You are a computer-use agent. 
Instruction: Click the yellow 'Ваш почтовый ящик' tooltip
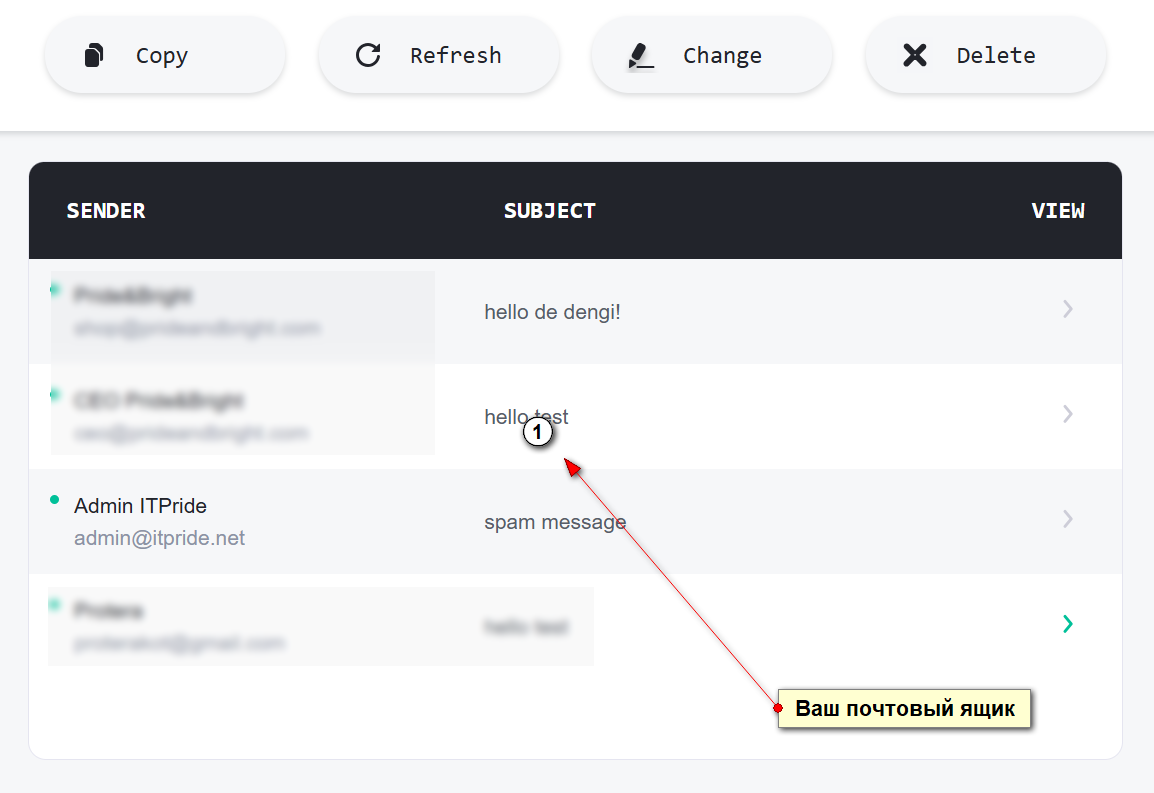[905, 708]
